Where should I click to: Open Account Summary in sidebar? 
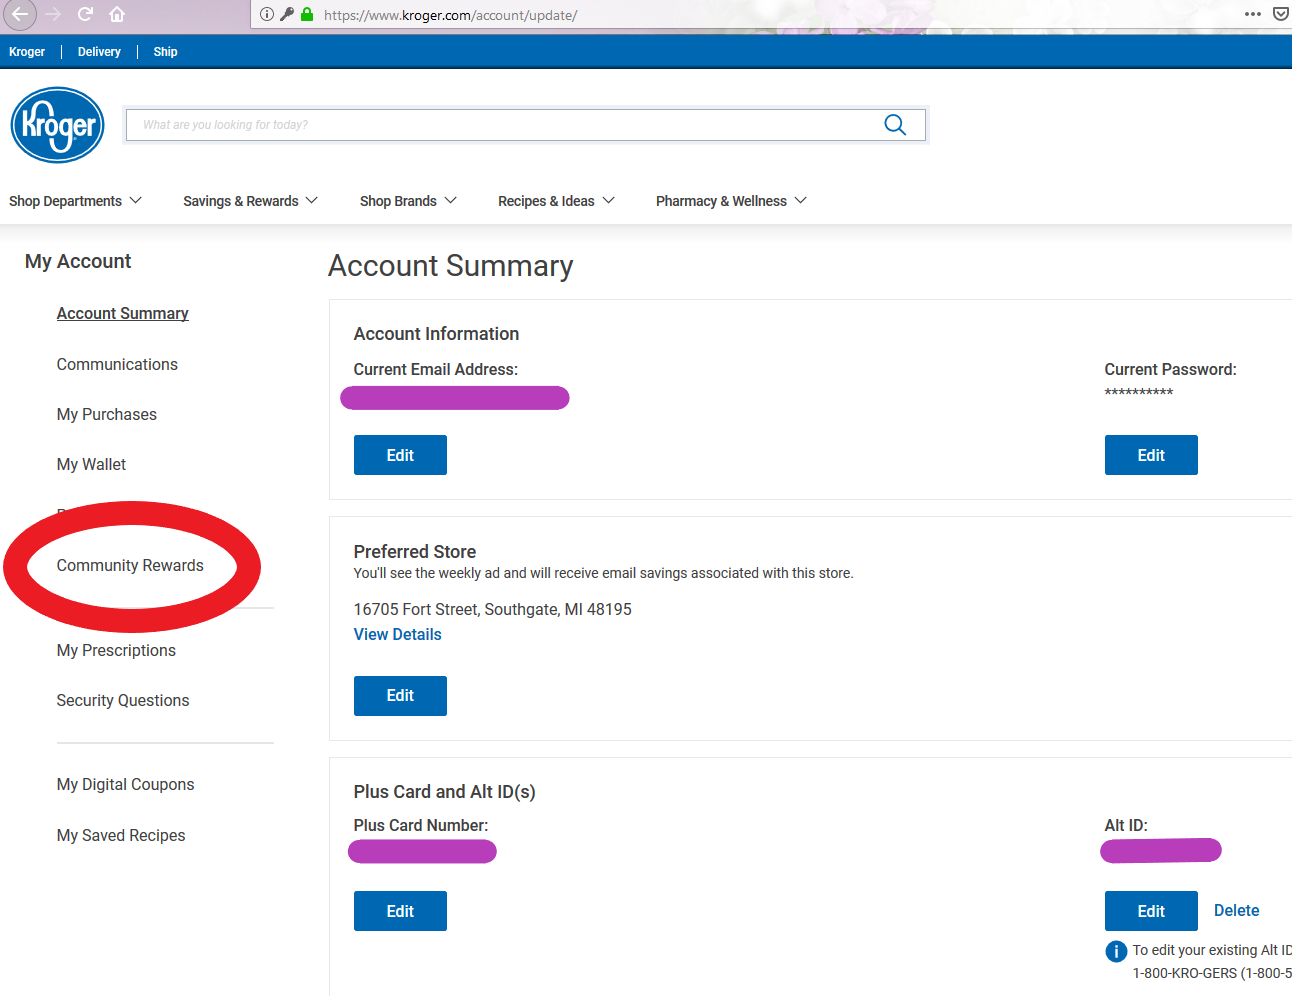[x=122, y=314]
